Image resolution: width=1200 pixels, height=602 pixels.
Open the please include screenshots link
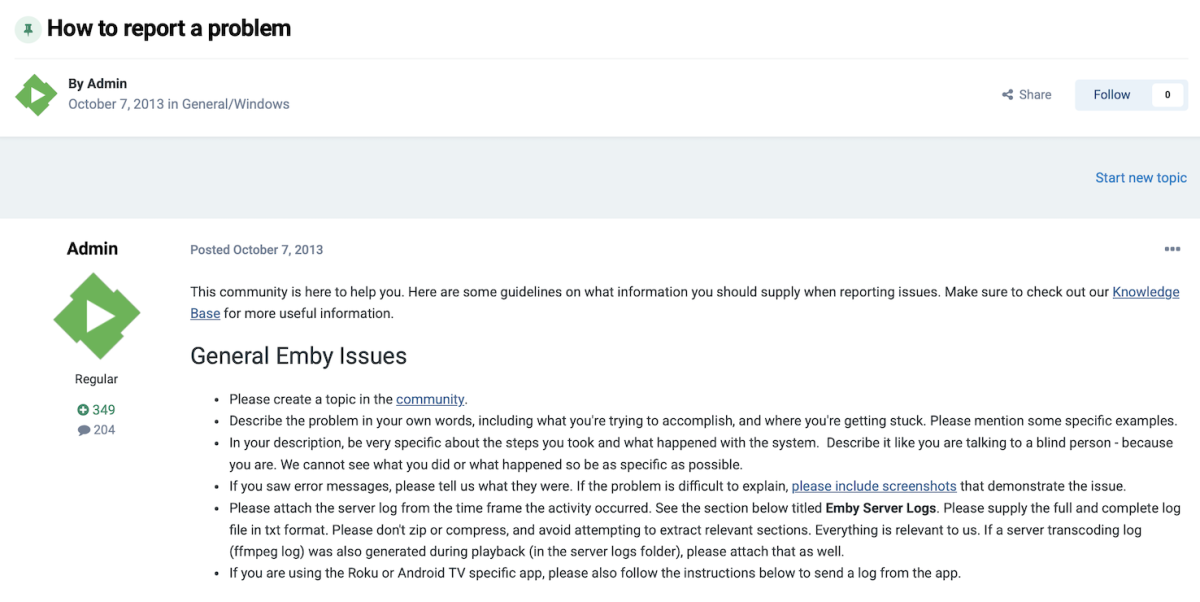pyautogui.click(x=874, y=486)
